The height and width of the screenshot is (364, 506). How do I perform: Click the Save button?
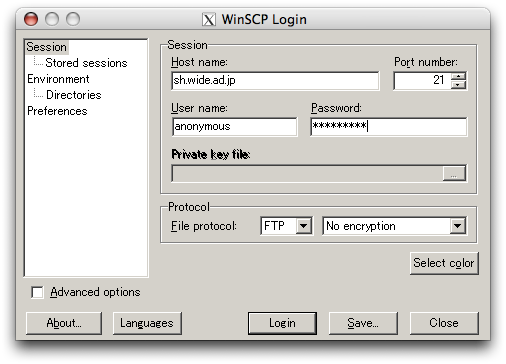pos(363,323)
